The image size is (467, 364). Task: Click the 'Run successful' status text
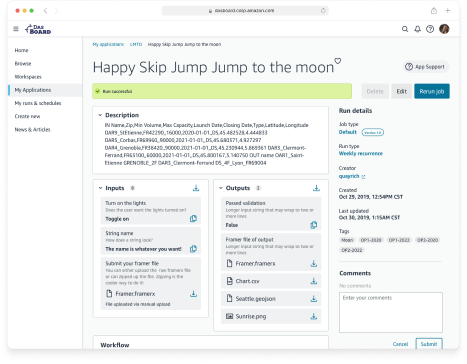117,91
